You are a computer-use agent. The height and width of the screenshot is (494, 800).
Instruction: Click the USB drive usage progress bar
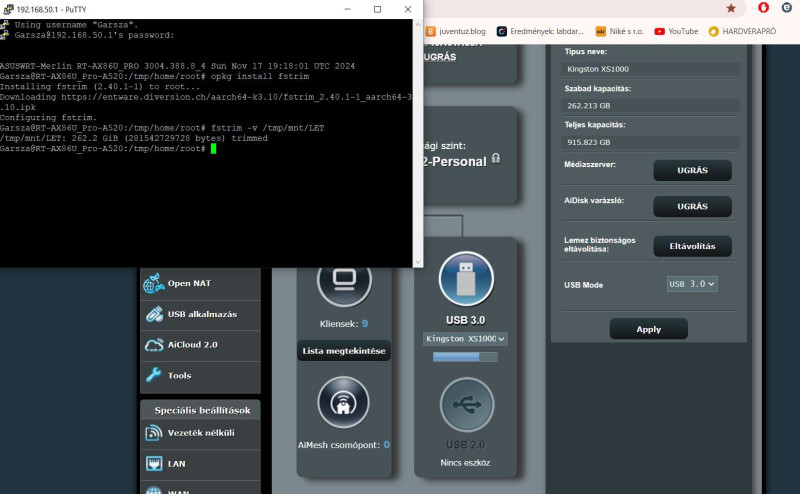[x=465, y=357]
